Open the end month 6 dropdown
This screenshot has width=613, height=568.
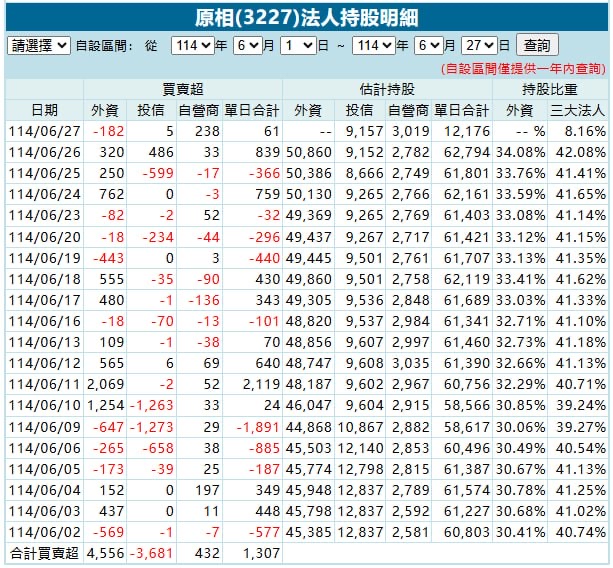point(429,46)
